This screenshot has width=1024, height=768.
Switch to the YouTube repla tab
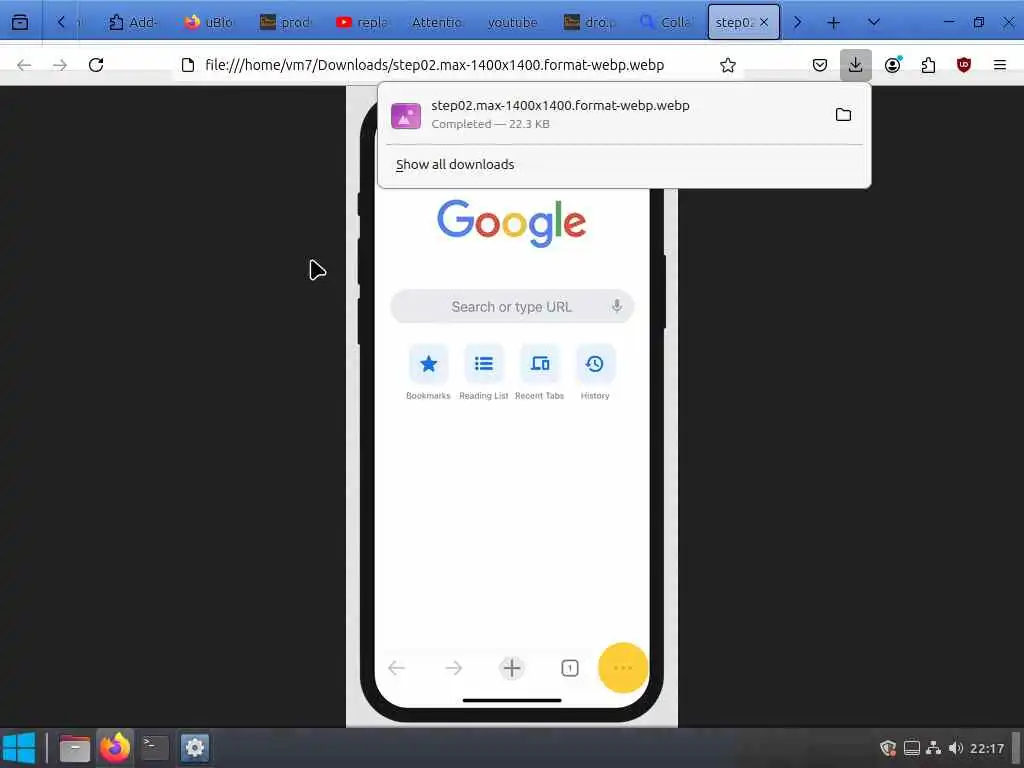click(x=360, y=22)
